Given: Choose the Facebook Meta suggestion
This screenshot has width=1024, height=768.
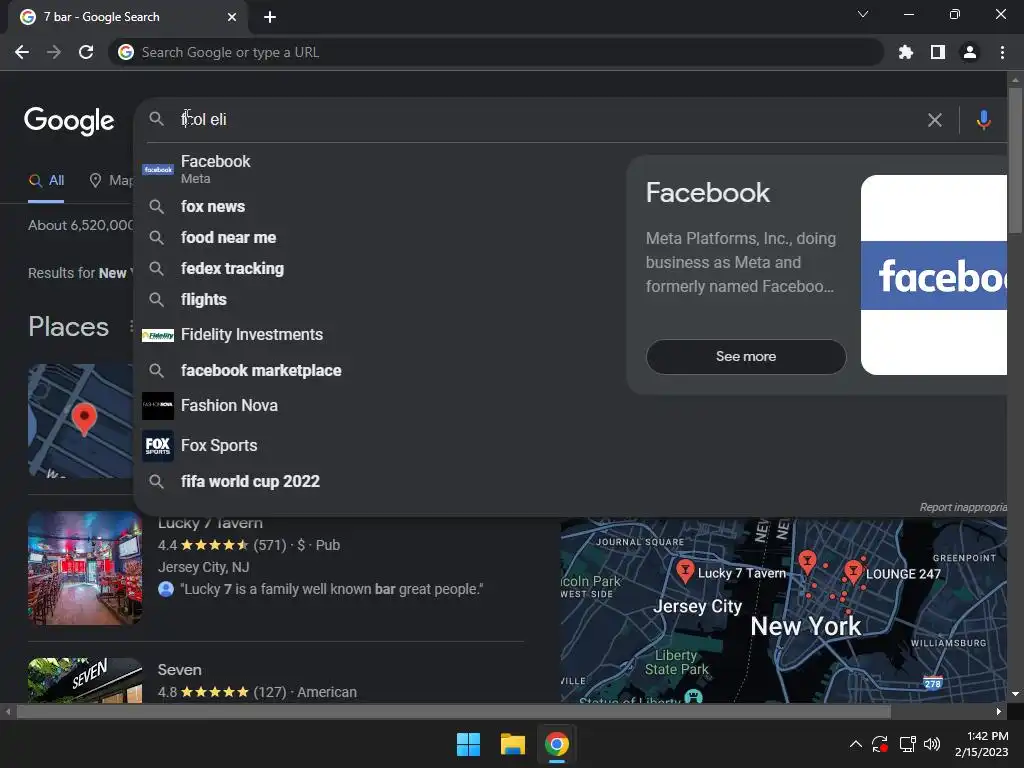Looking at the screenshot, I should coord(379,168).
